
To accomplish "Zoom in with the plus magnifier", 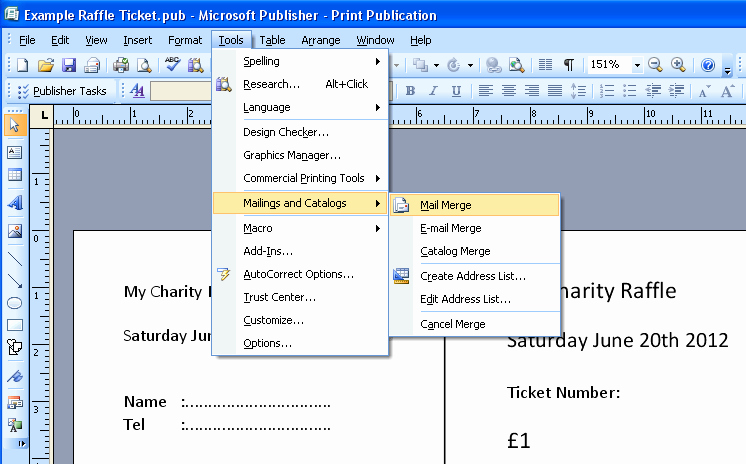I will [678, 64].
